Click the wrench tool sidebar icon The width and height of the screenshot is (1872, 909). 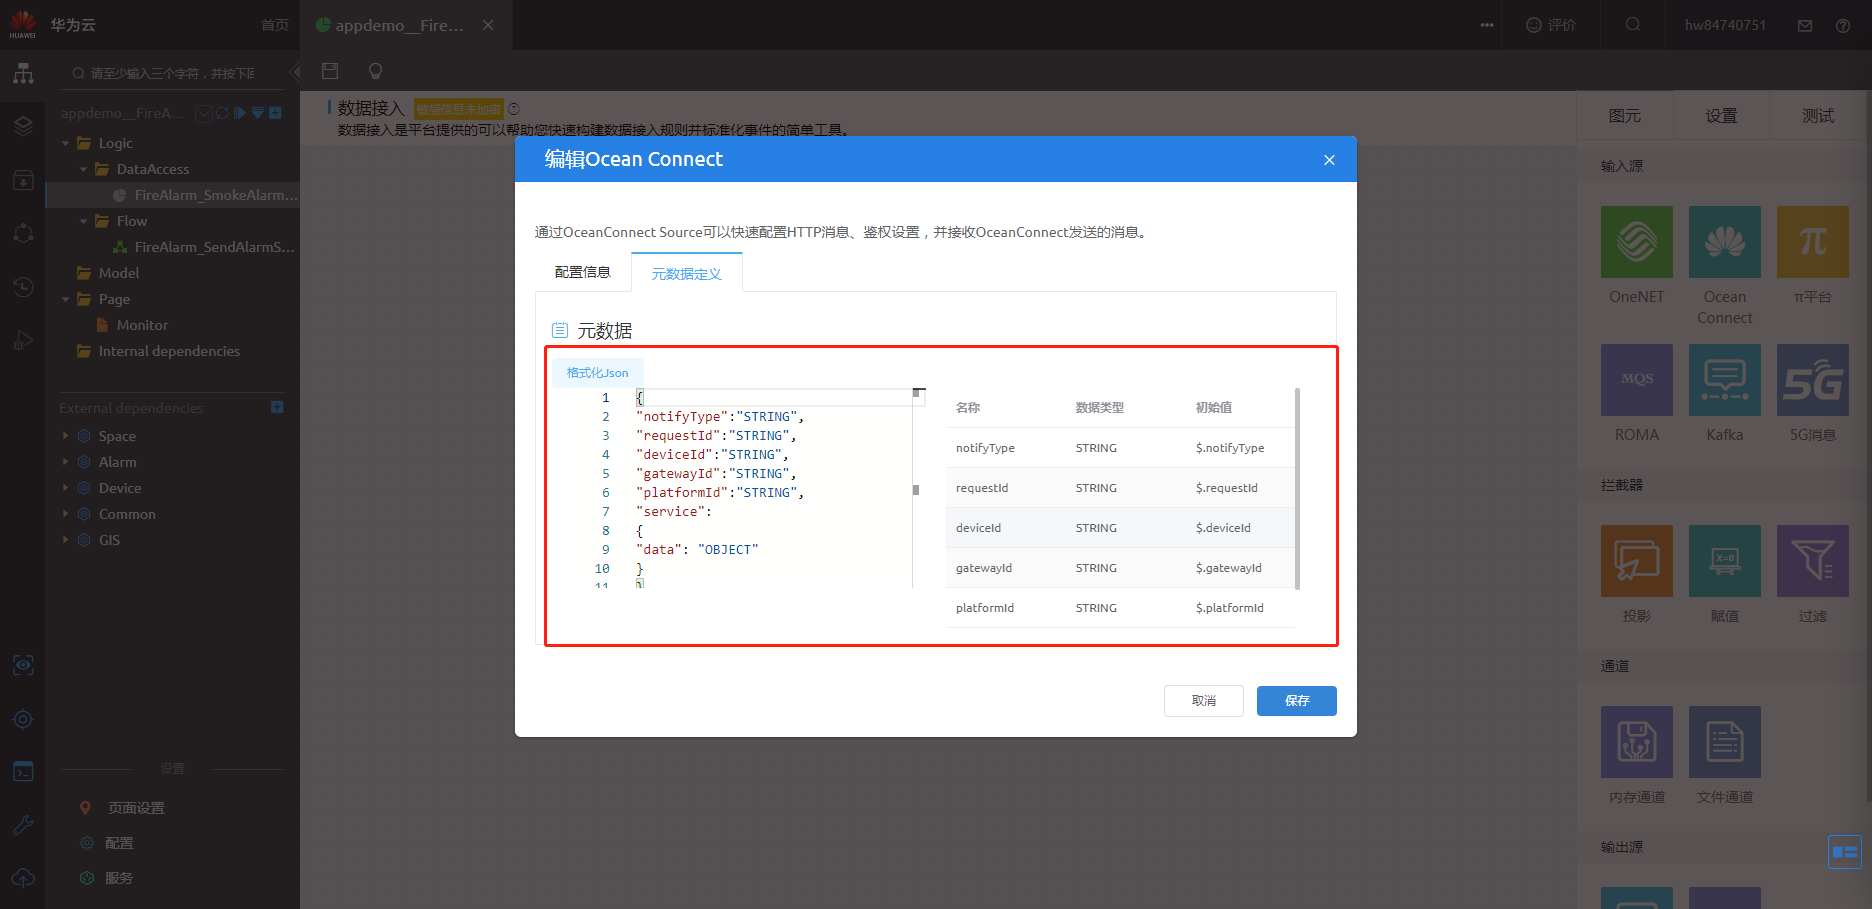point(23,825)
